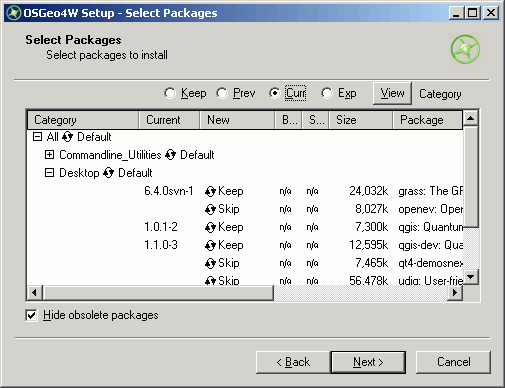This screenshot has height=388, width=505.
Task: Click the Category column header
Action: (x=83, y=120)
